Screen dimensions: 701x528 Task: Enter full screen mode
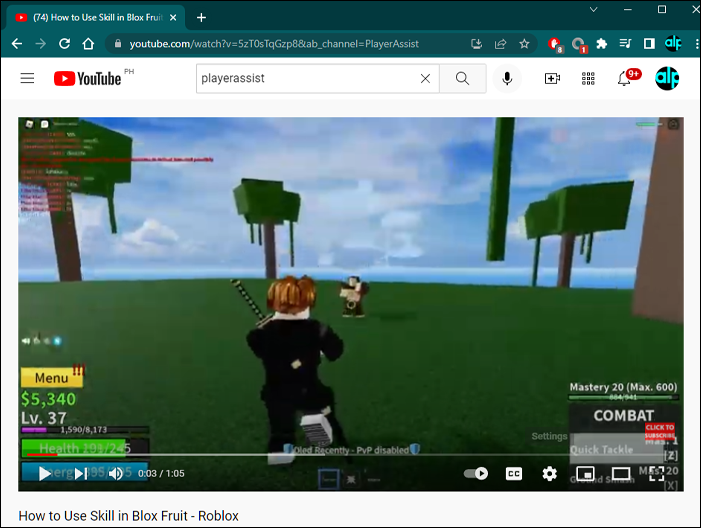coord(656,473)
